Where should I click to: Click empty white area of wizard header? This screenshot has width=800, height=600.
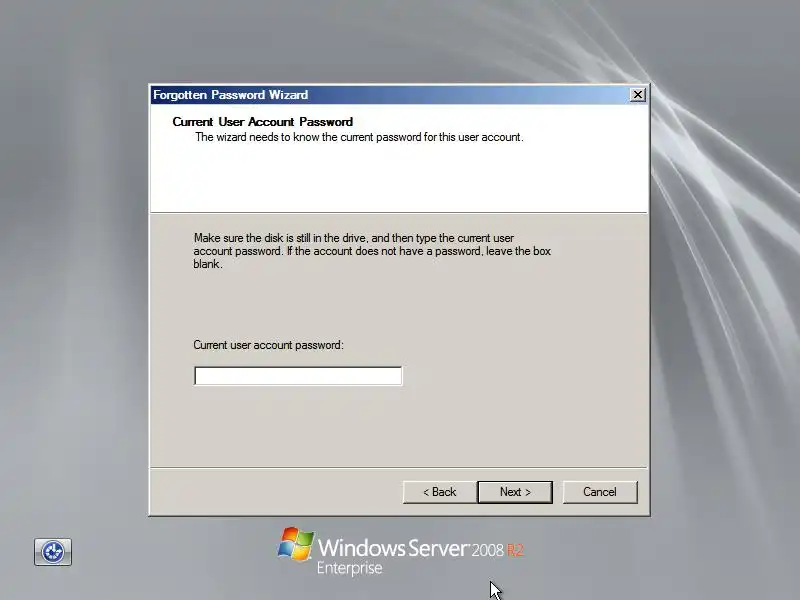pos(398,179)
